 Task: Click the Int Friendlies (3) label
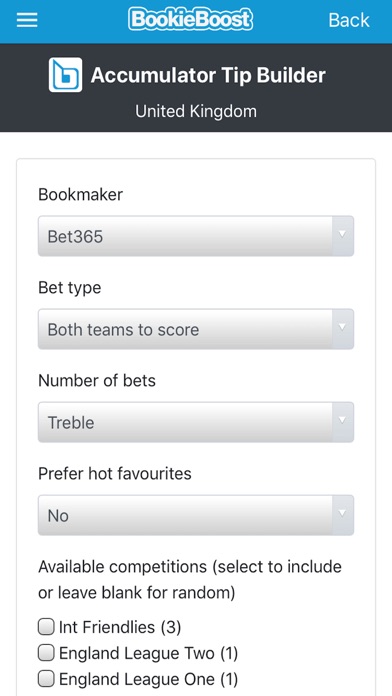(120, 627)
